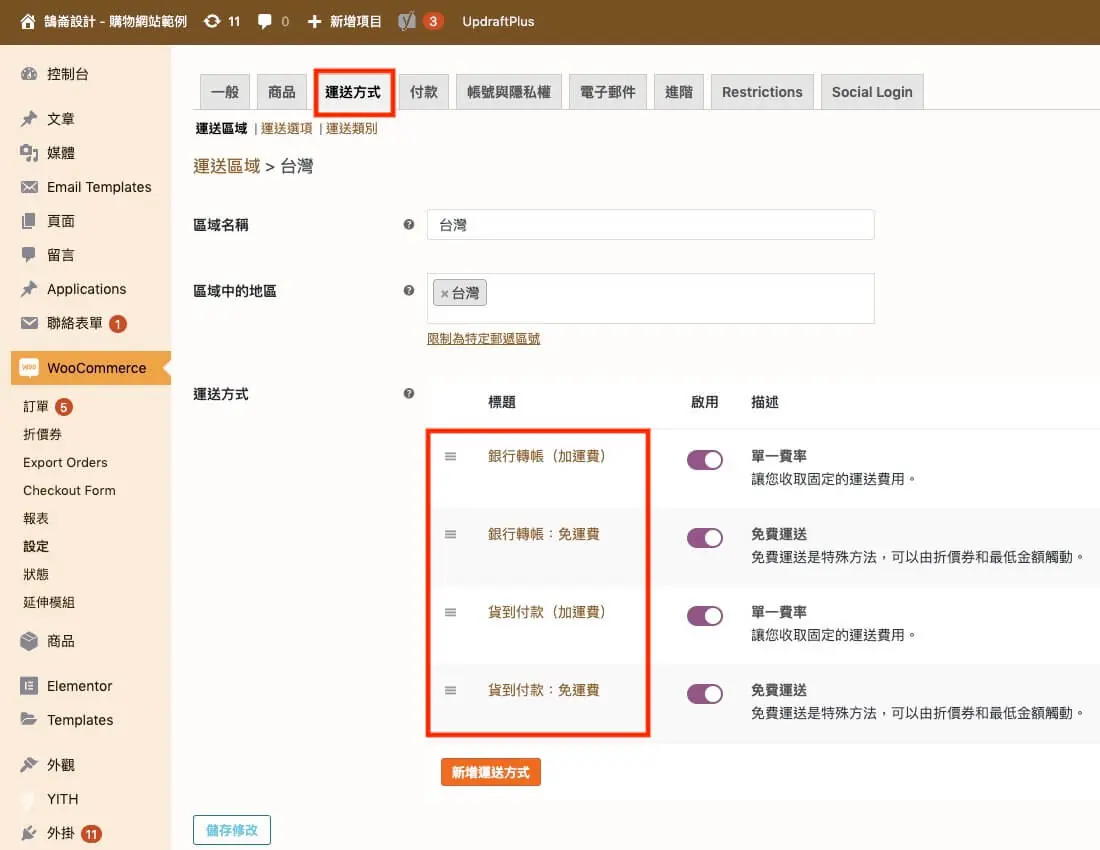1100x850 pixels.
Task: Click the 聯絡表單 mail icon
Action: (29, 323)
